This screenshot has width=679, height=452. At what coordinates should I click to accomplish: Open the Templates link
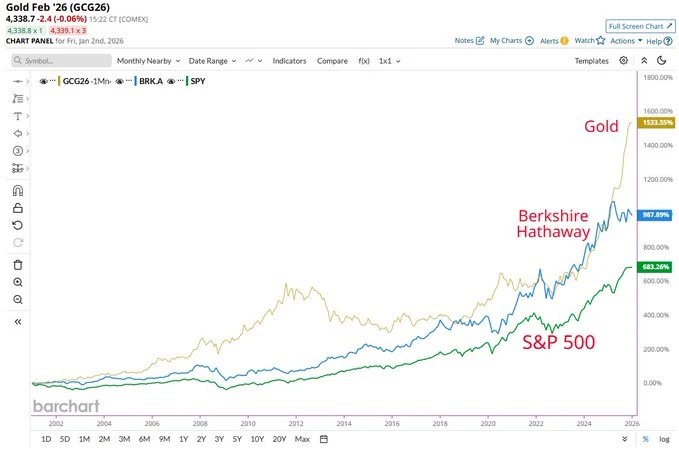(591, 60)
